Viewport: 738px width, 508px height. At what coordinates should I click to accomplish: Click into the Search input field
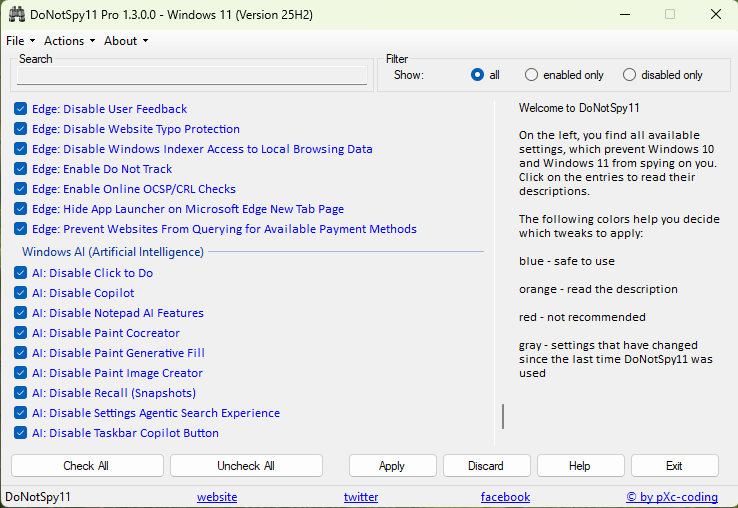tap(192, 75)
